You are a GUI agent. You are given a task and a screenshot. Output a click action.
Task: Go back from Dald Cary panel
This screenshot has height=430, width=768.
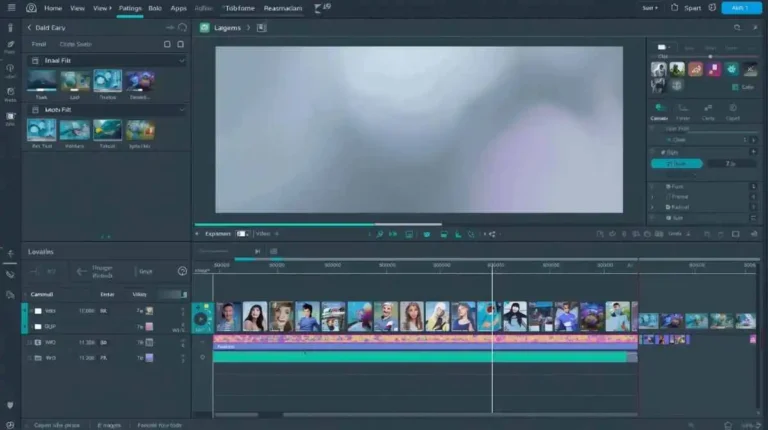pyautogui.click(x=29, y=28)
